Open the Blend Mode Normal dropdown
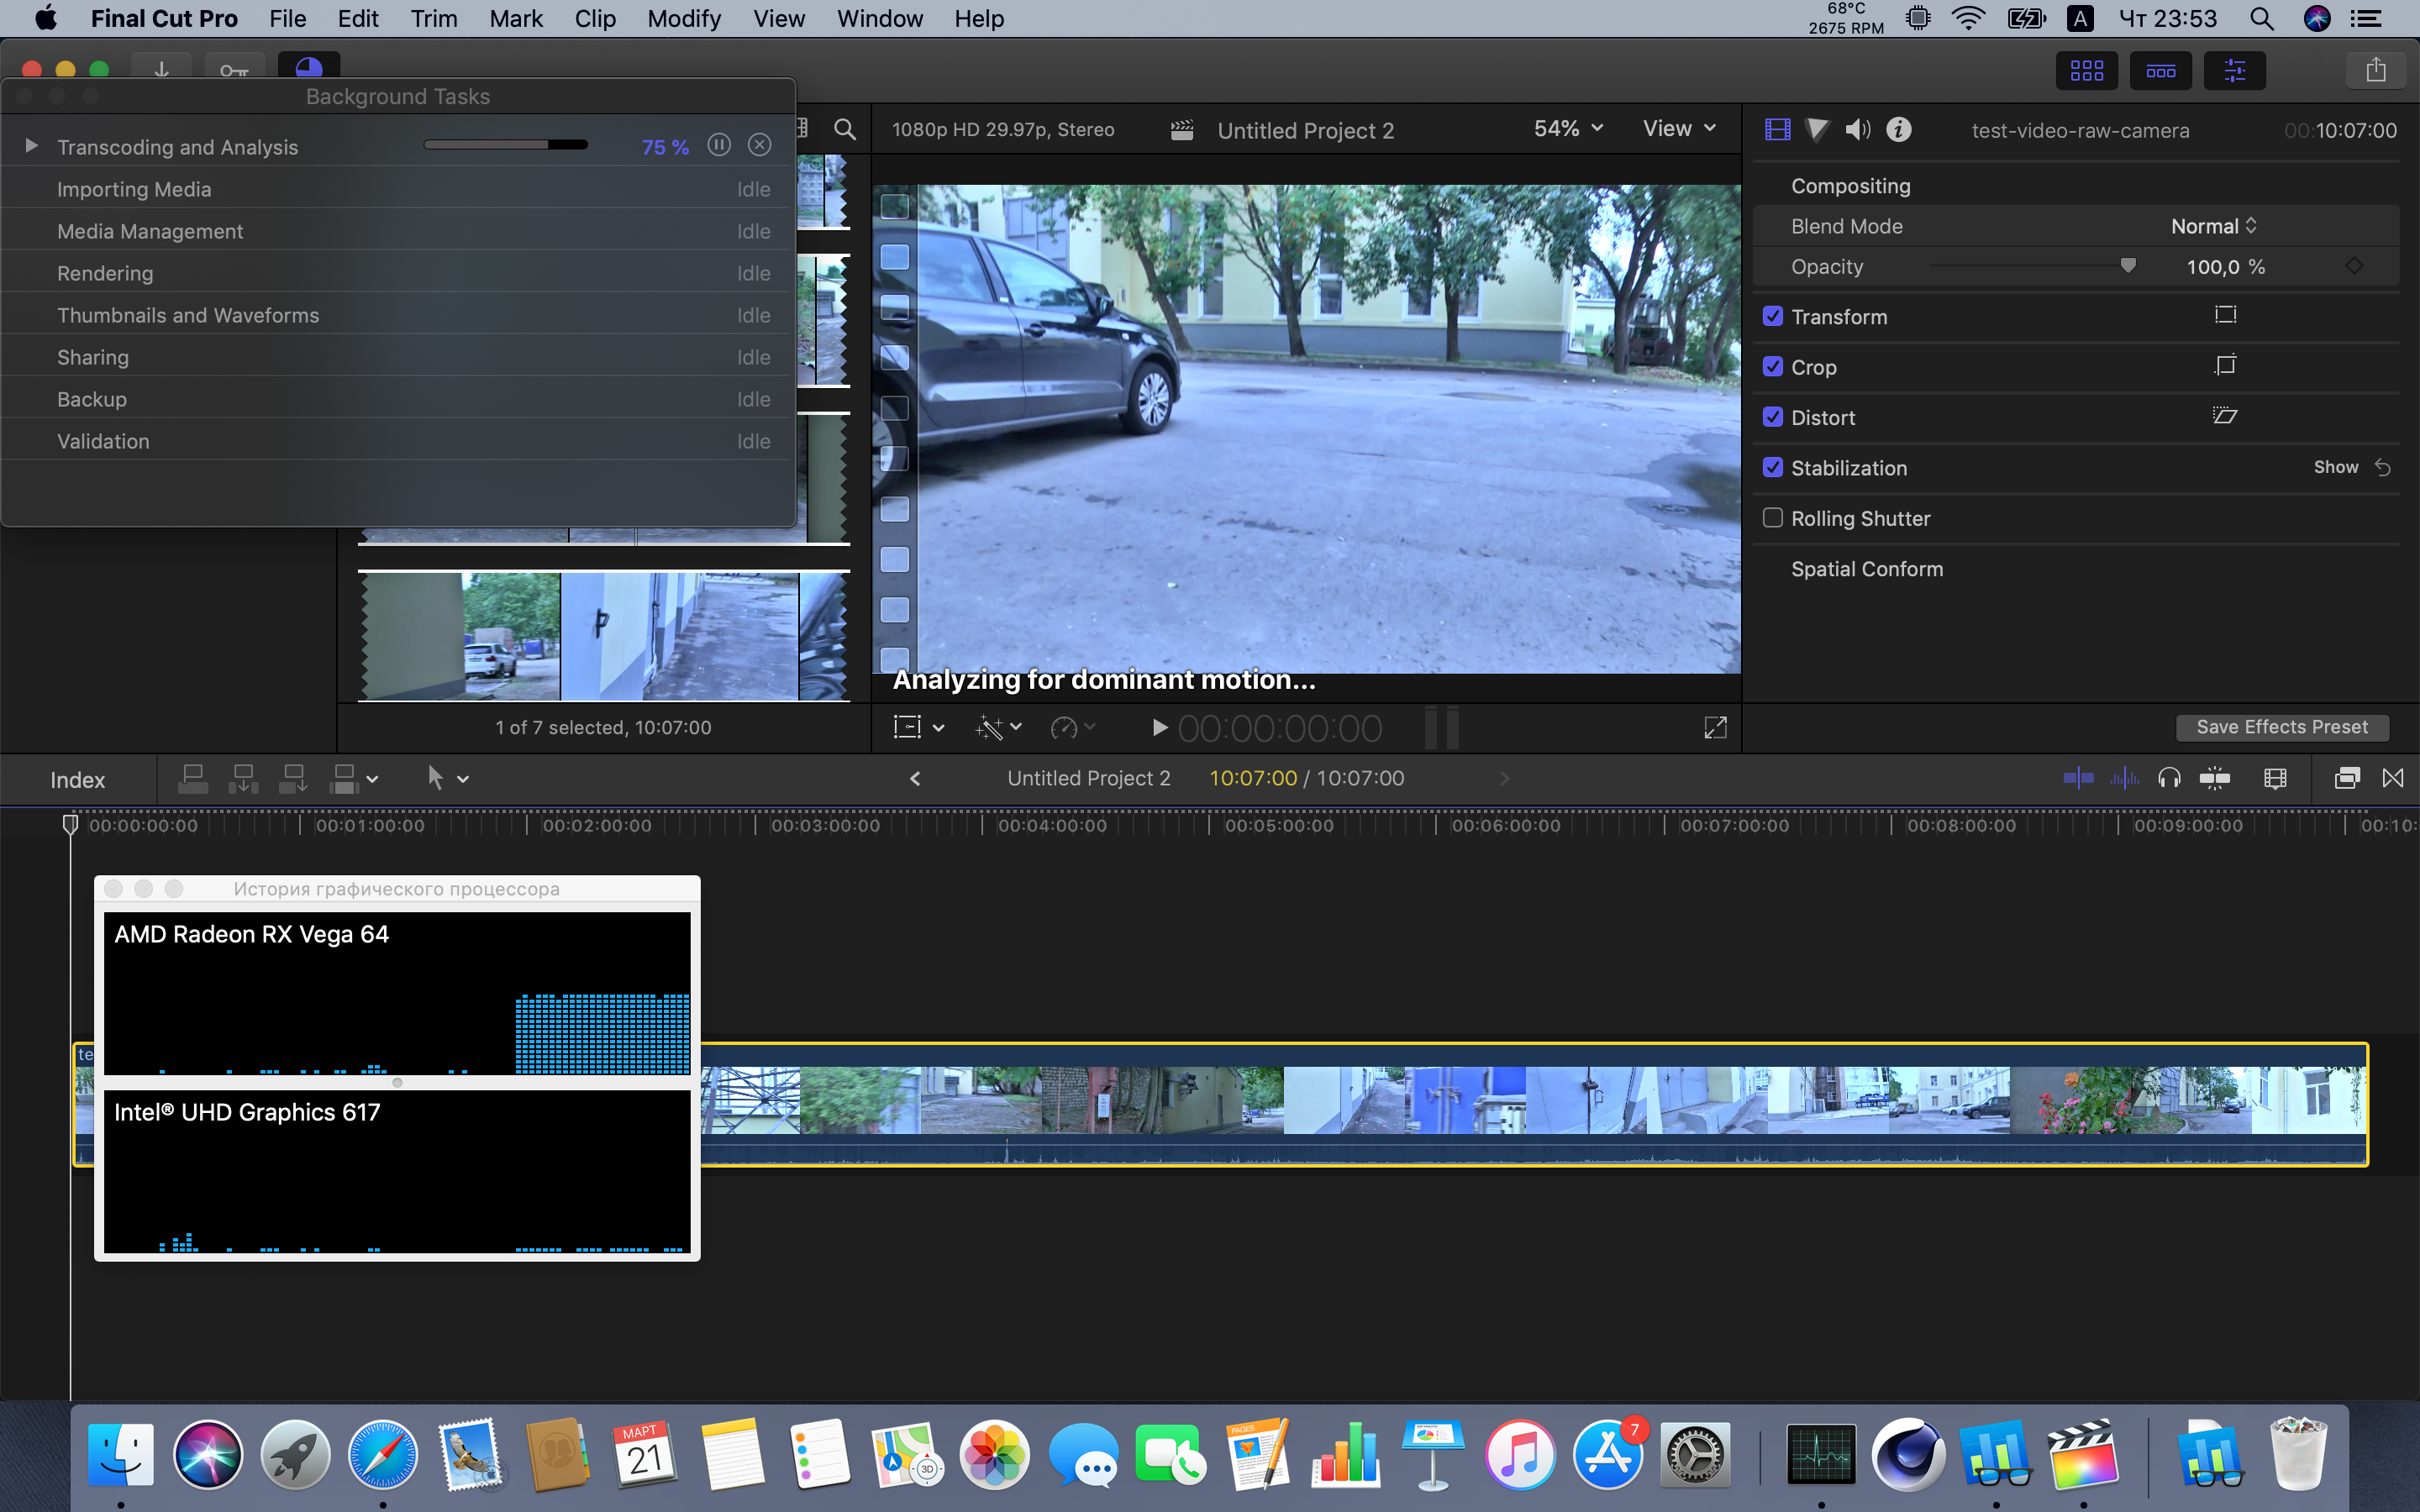Screen dimensions: 2420x1512 [2213, 227]
